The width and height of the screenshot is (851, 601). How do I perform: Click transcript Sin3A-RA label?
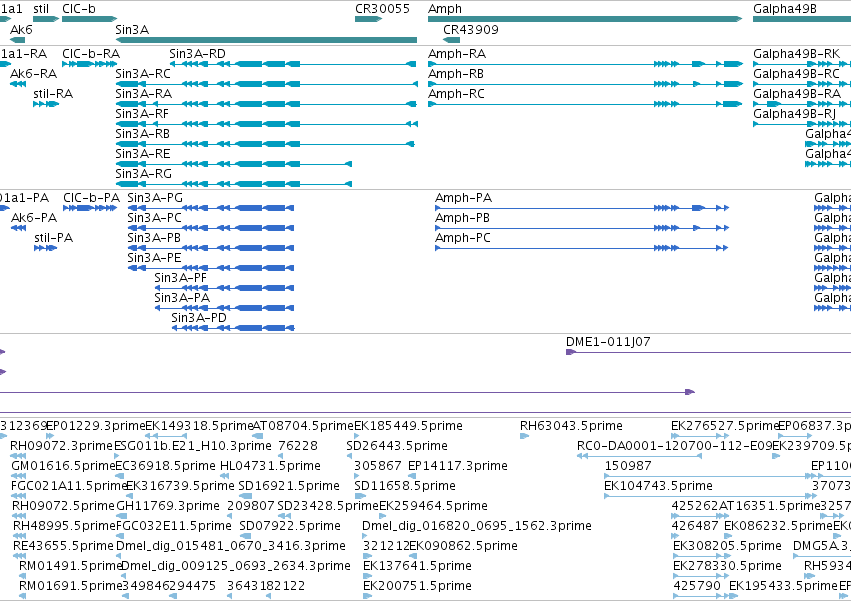click(x=143, y=94)
